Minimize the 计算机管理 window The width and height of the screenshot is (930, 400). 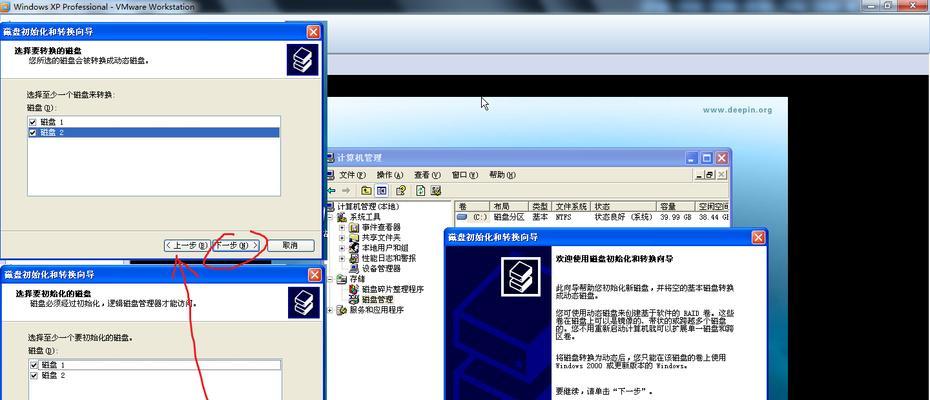point(692,158)
